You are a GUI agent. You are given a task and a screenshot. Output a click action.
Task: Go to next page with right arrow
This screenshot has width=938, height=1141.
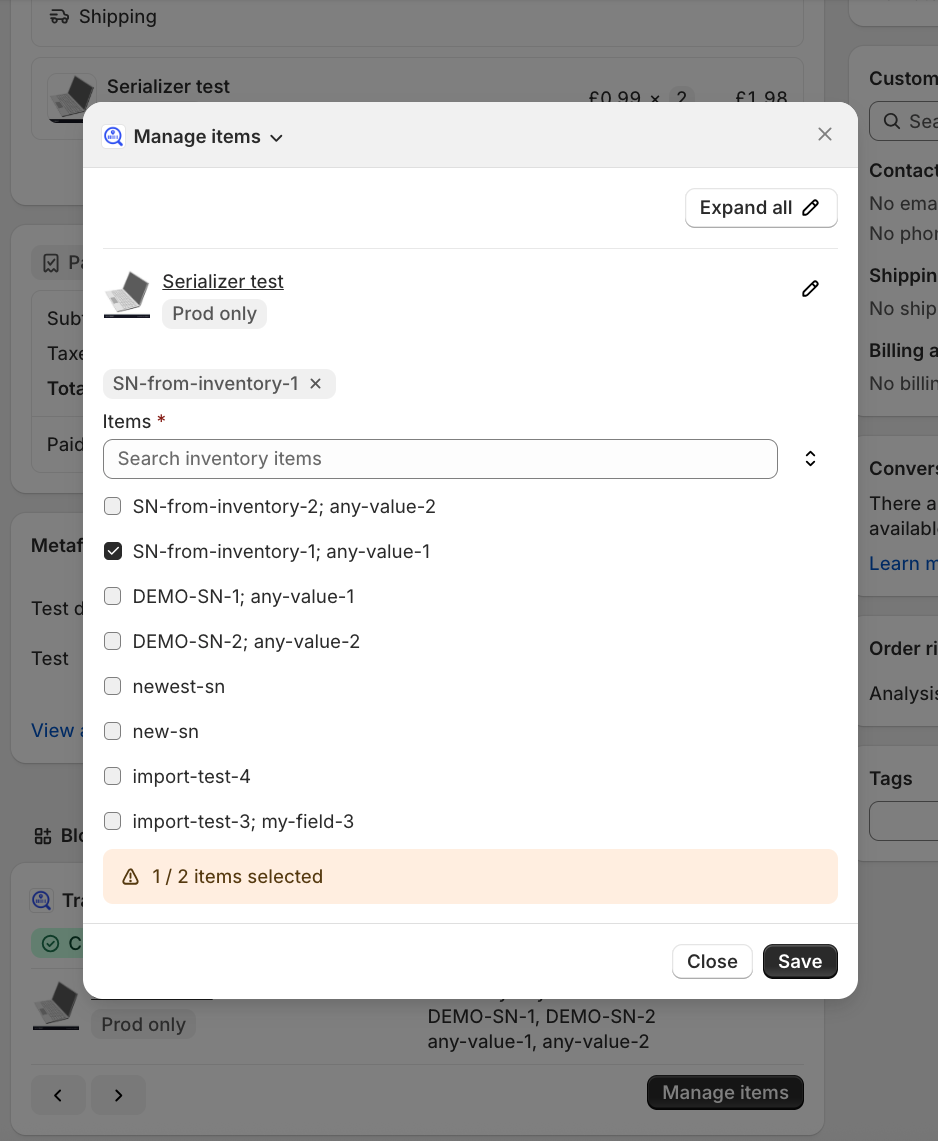click(x=118, y=1095)
